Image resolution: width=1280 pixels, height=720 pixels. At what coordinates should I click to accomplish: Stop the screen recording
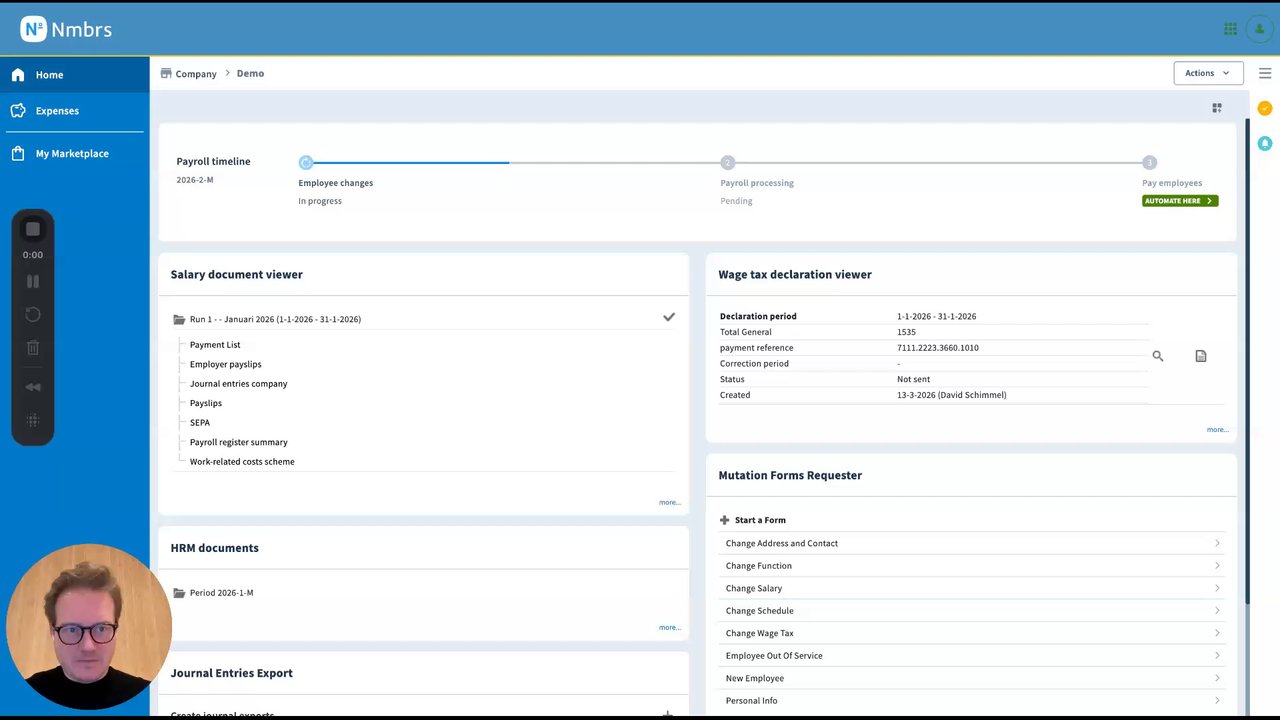point(33,229)
